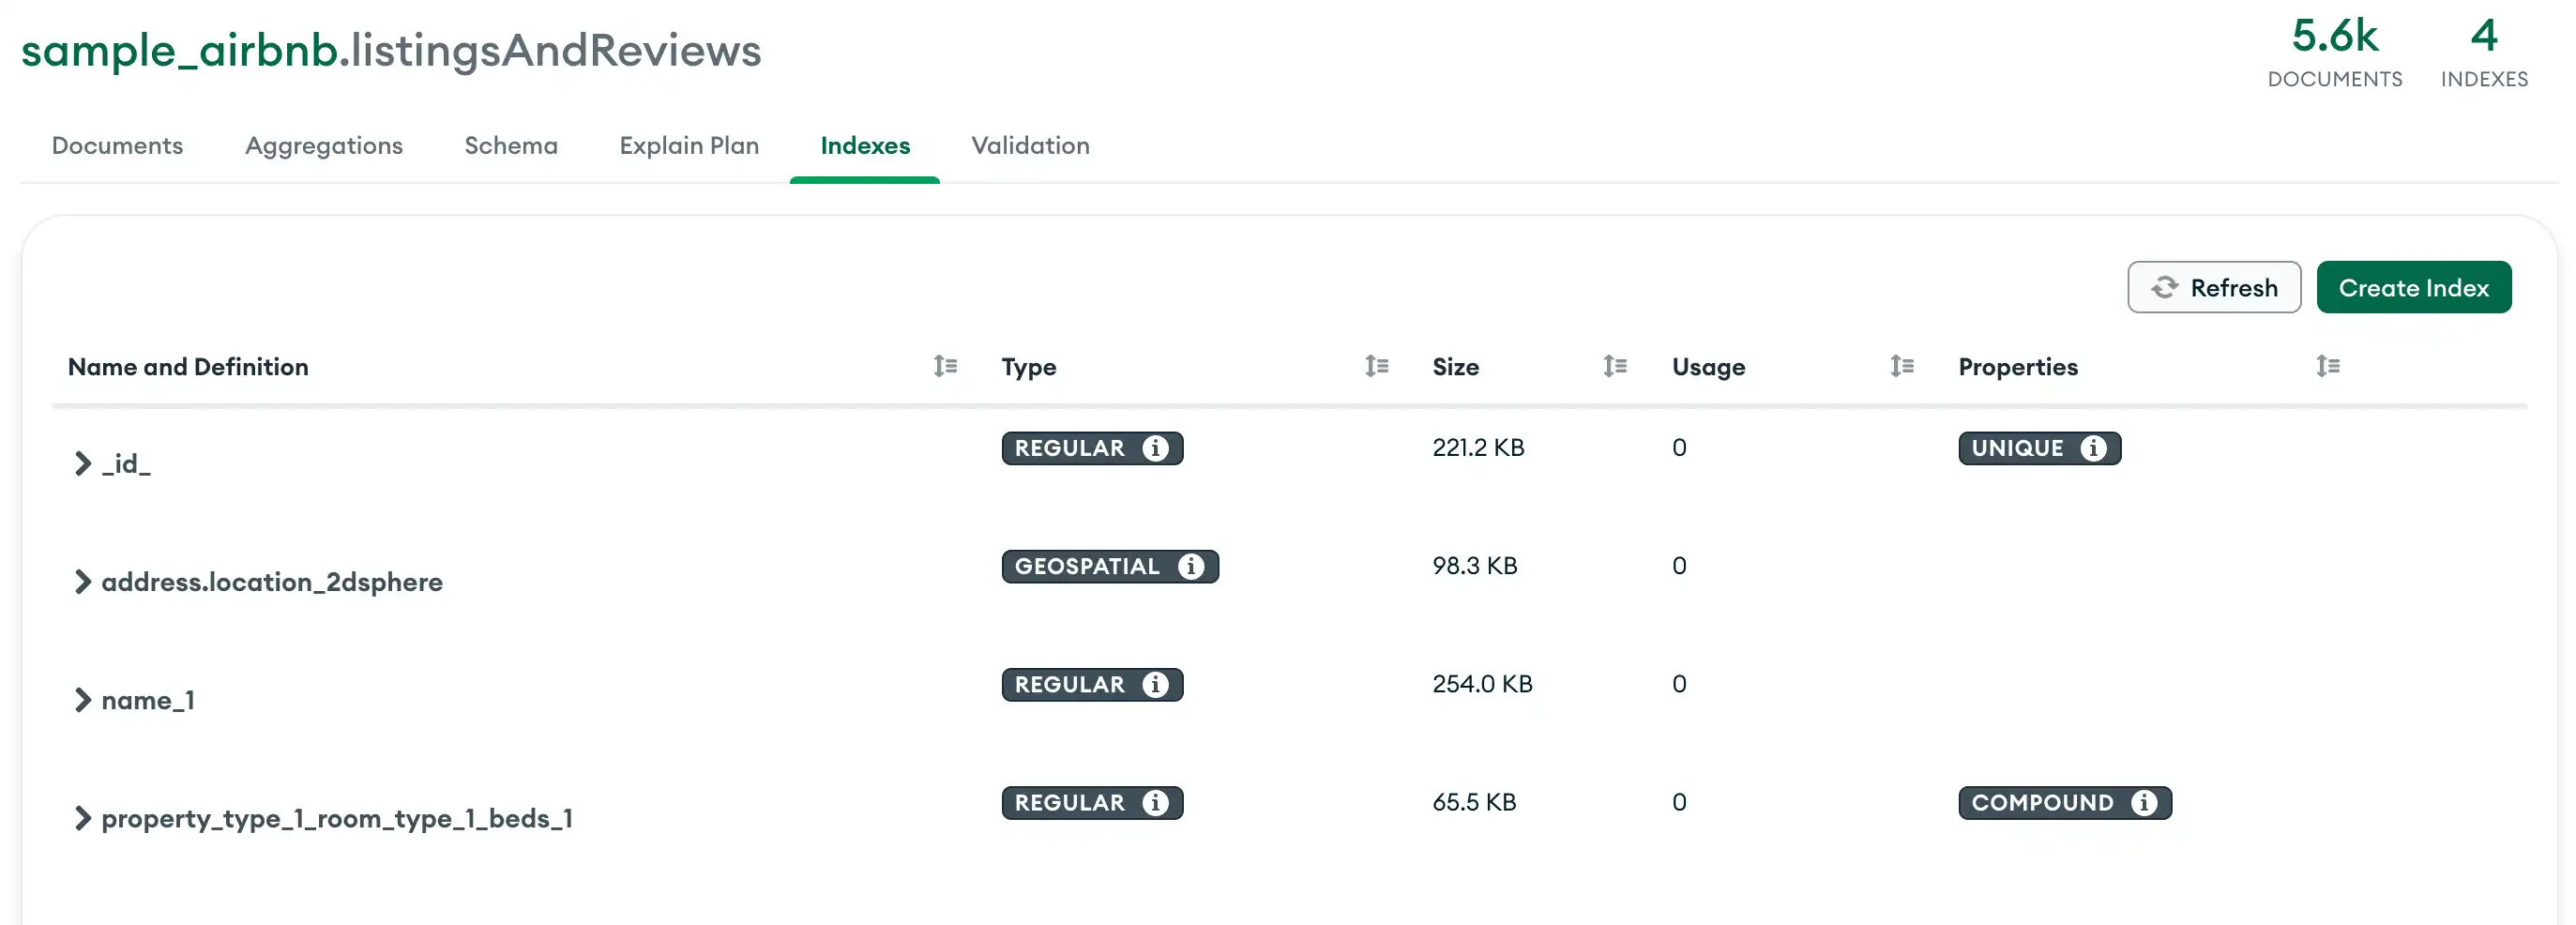Click the Create Index button
The width and height of the screenshot is (2576, 925).
2414,287
